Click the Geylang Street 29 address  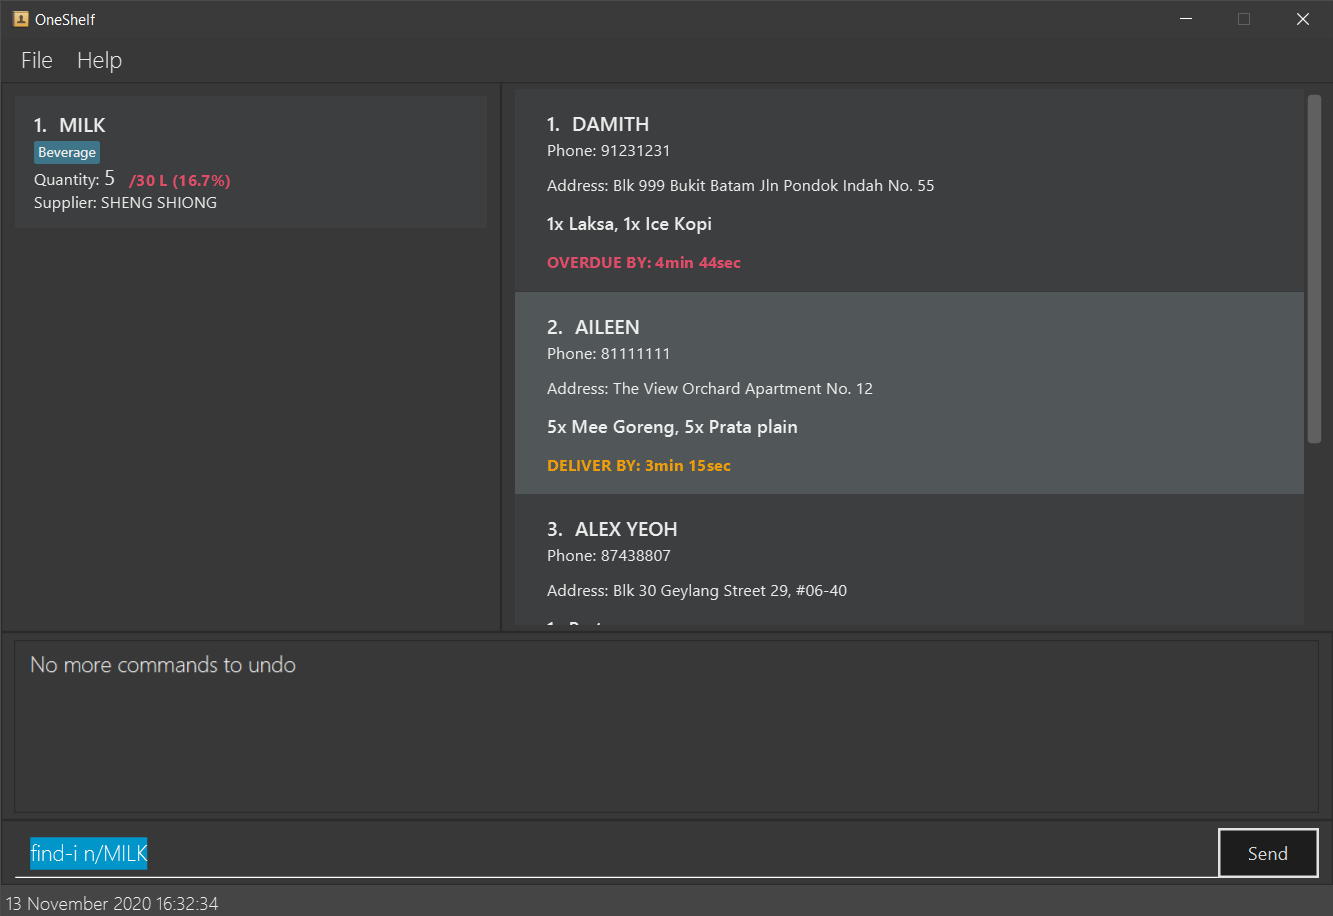coord(696,591)
